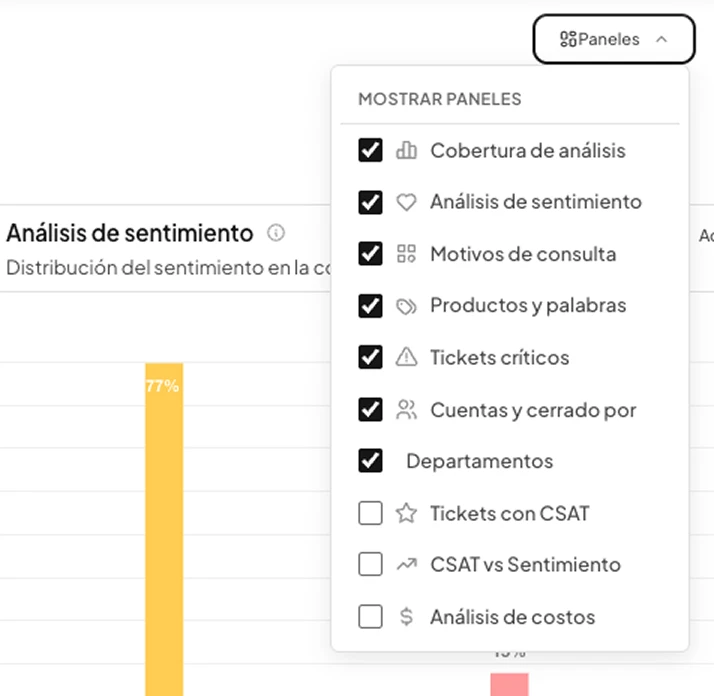Collapse the Paneles dropdown button

[x=613, y=40]
